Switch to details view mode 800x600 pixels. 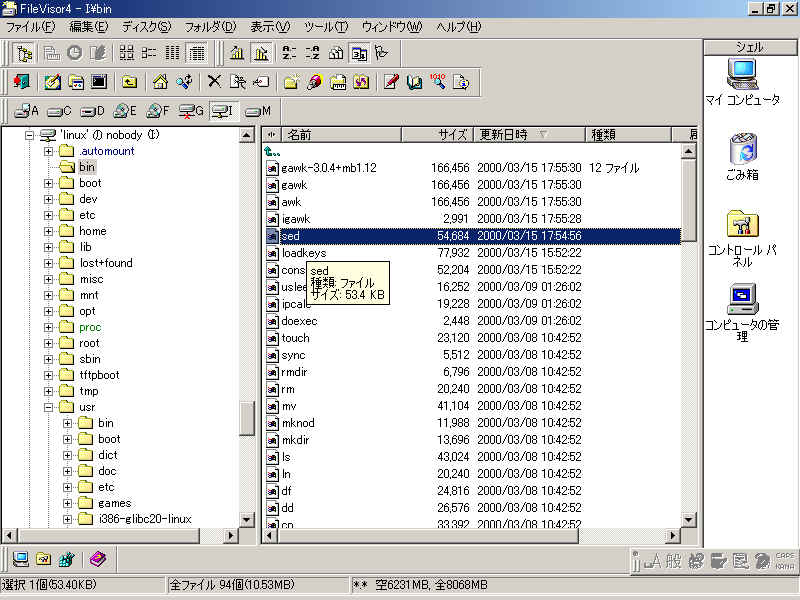pos(197,53)
